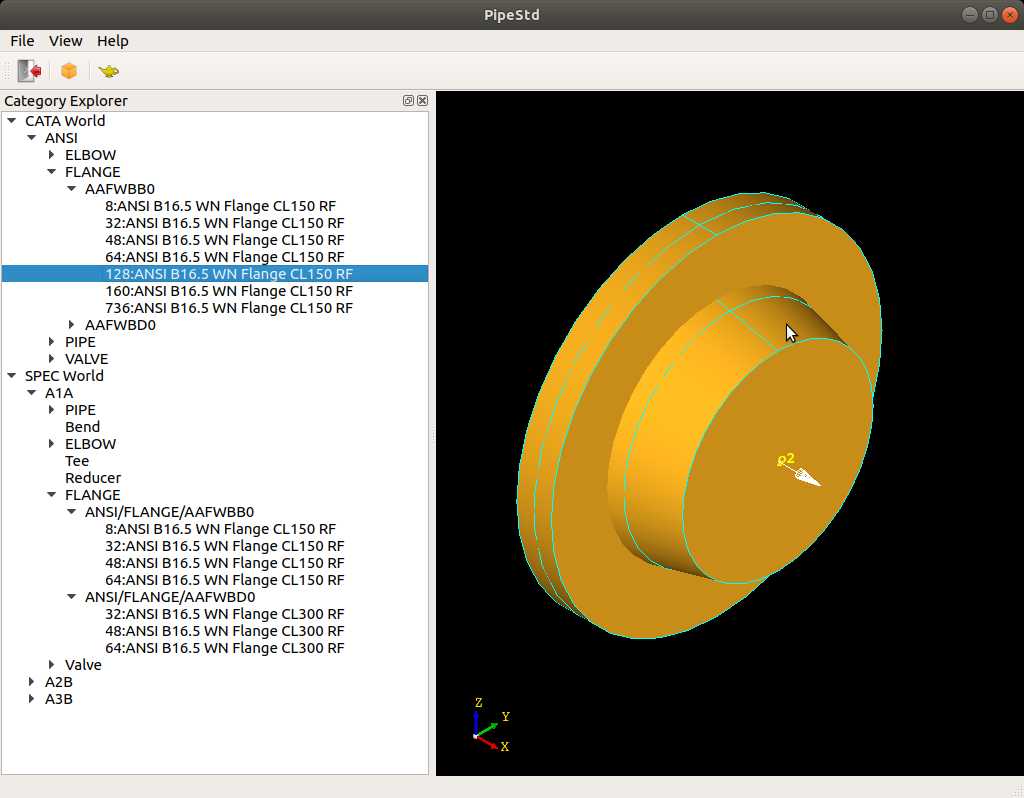The height and width of the screenshot is (798, 1024).
Task: Click the A1A label
Action: click(59, 392)
